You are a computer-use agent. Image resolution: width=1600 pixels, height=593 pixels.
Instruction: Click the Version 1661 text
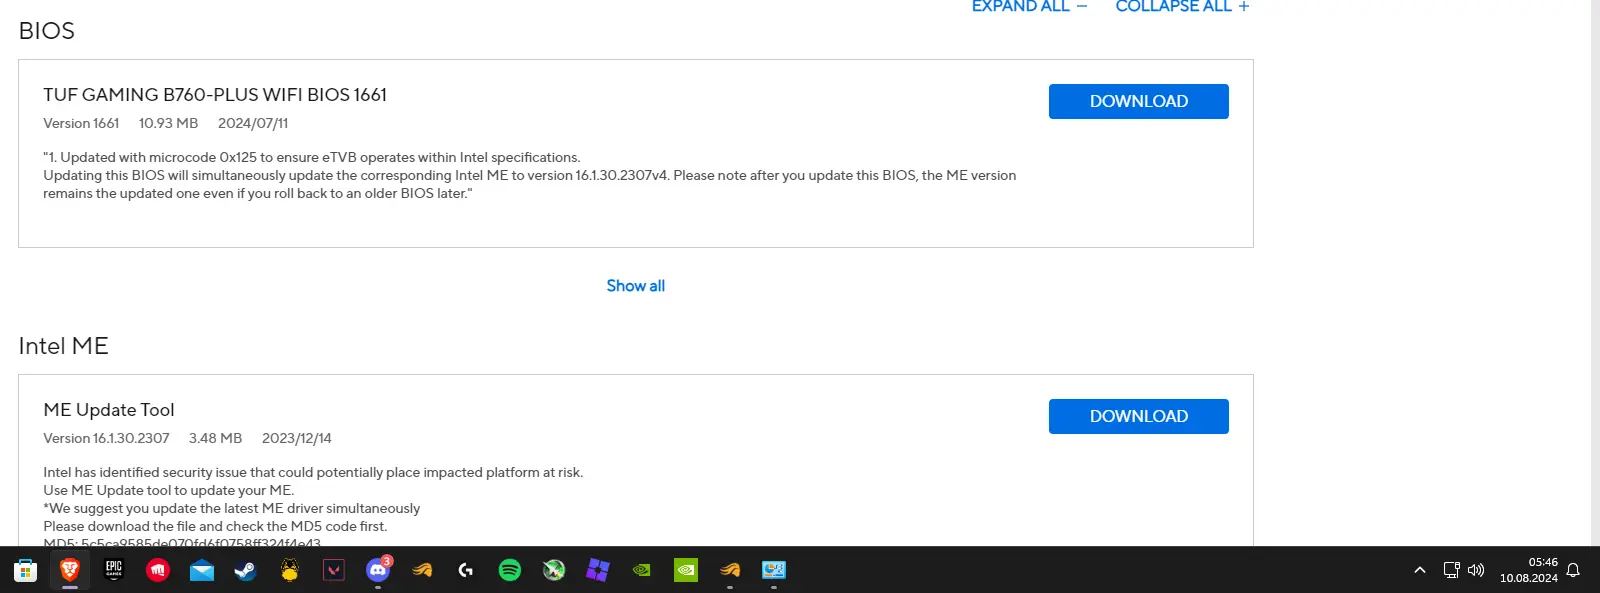click(x=81, y=123)
